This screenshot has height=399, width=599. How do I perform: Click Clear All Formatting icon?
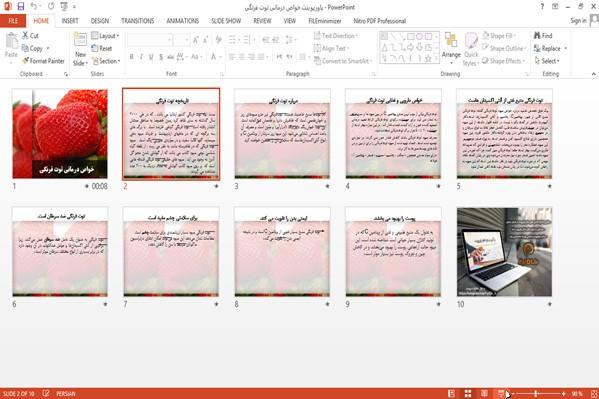219,40
